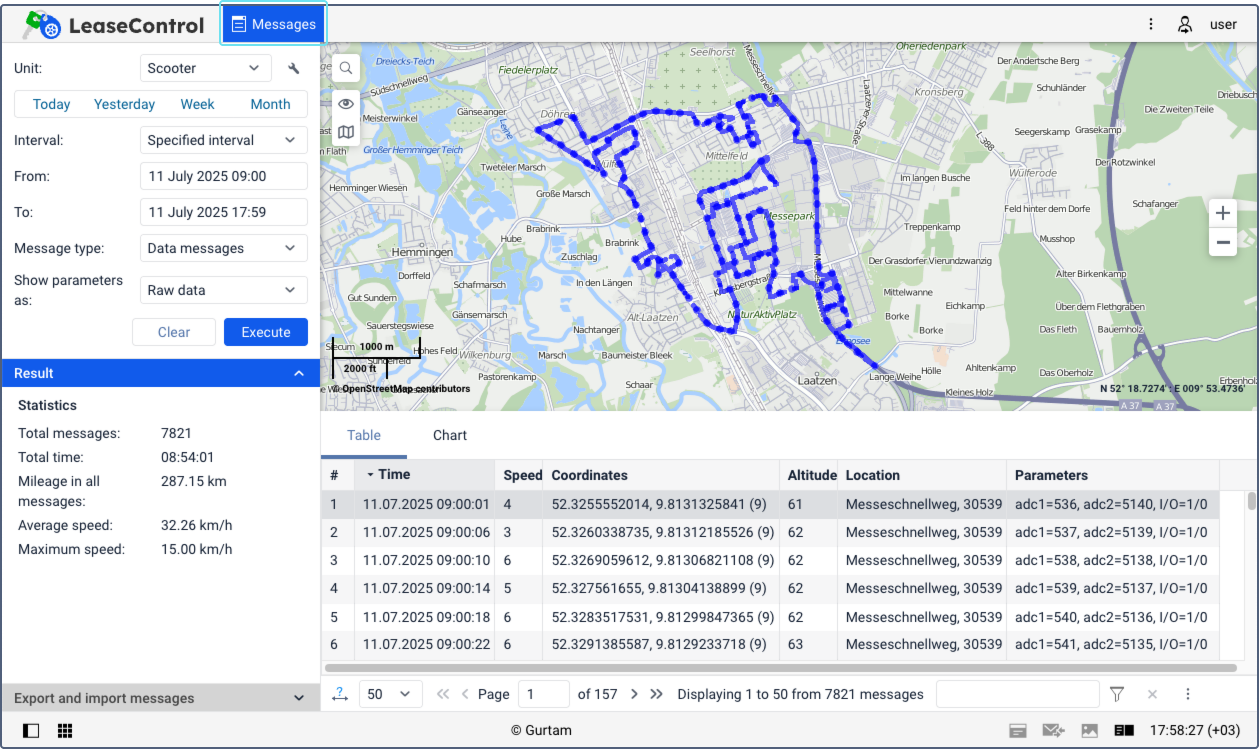The height and width of the screenshot is (749, 1259).
Task: Collapse the Result section
Action: tap(161, 373)
